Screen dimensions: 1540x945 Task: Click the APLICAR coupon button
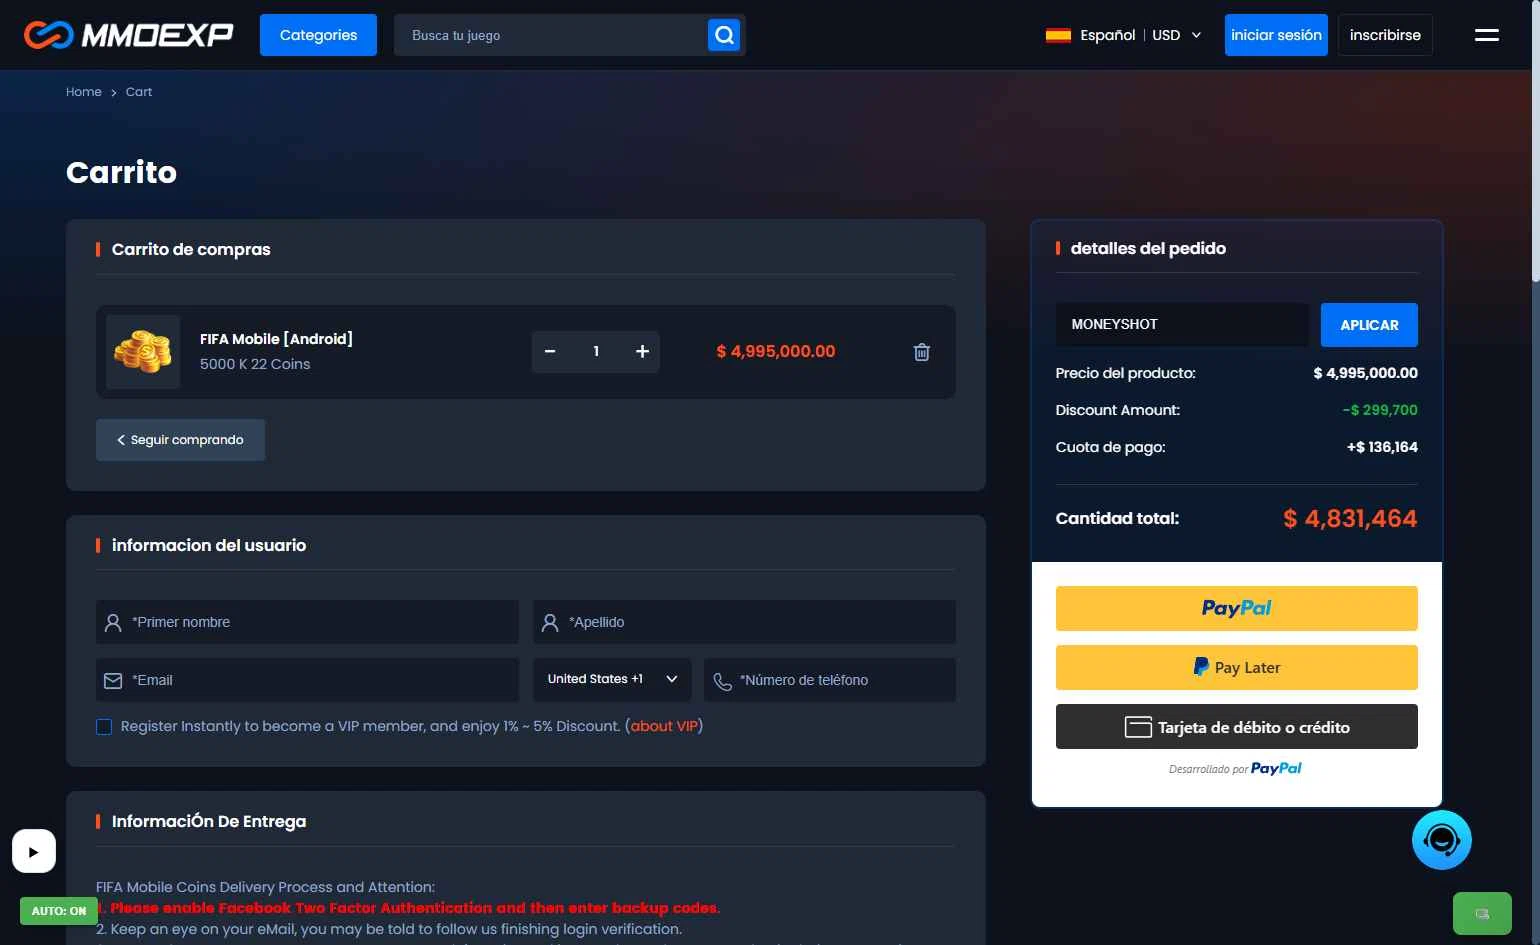tap(1369, 325)
